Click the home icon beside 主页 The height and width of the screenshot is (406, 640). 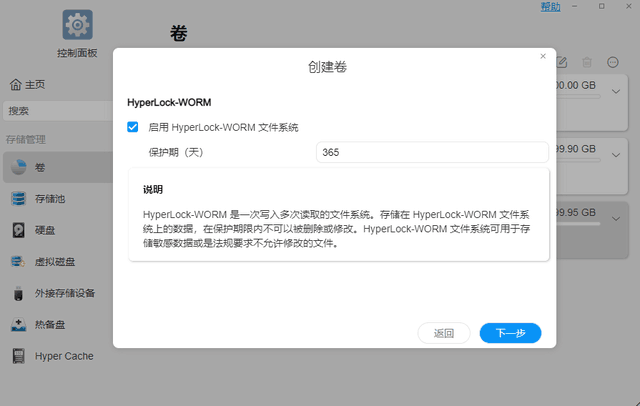click(x=16, y=84)
